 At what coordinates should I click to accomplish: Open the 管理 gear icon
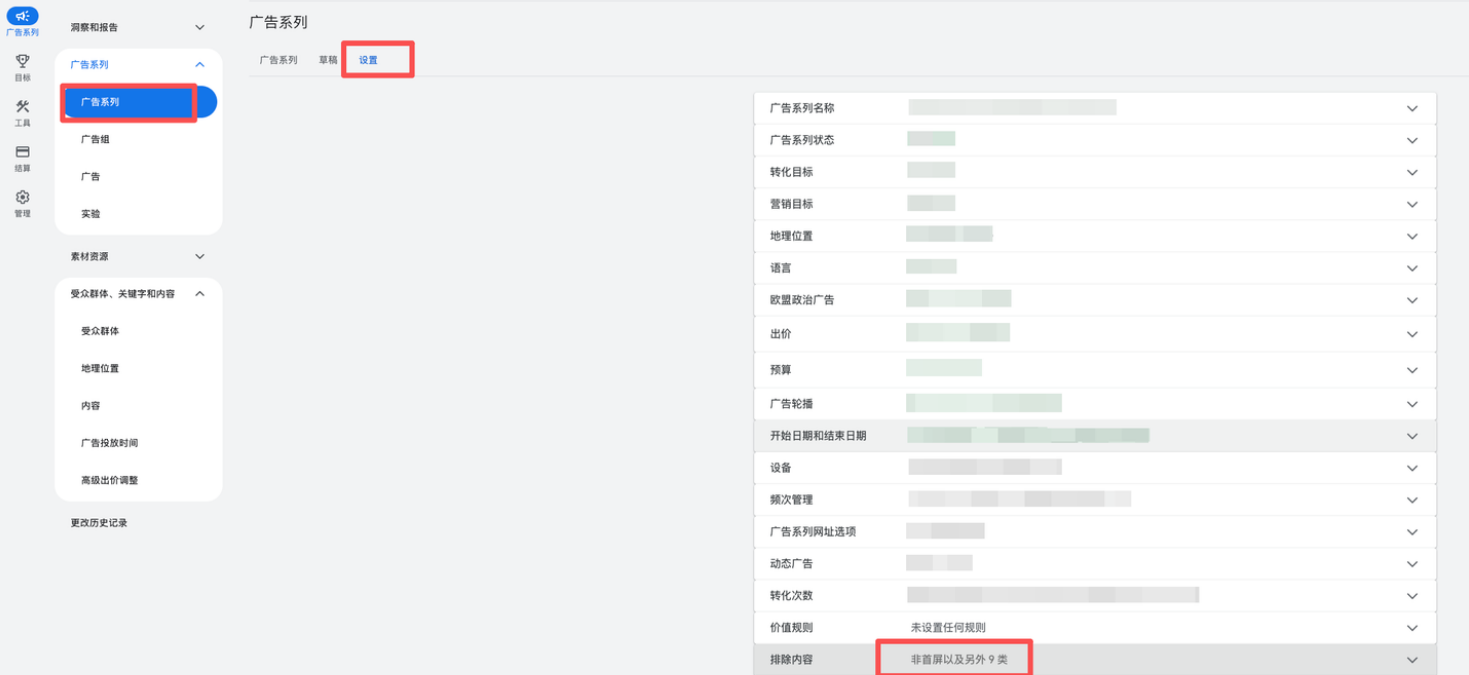[22, 197]
